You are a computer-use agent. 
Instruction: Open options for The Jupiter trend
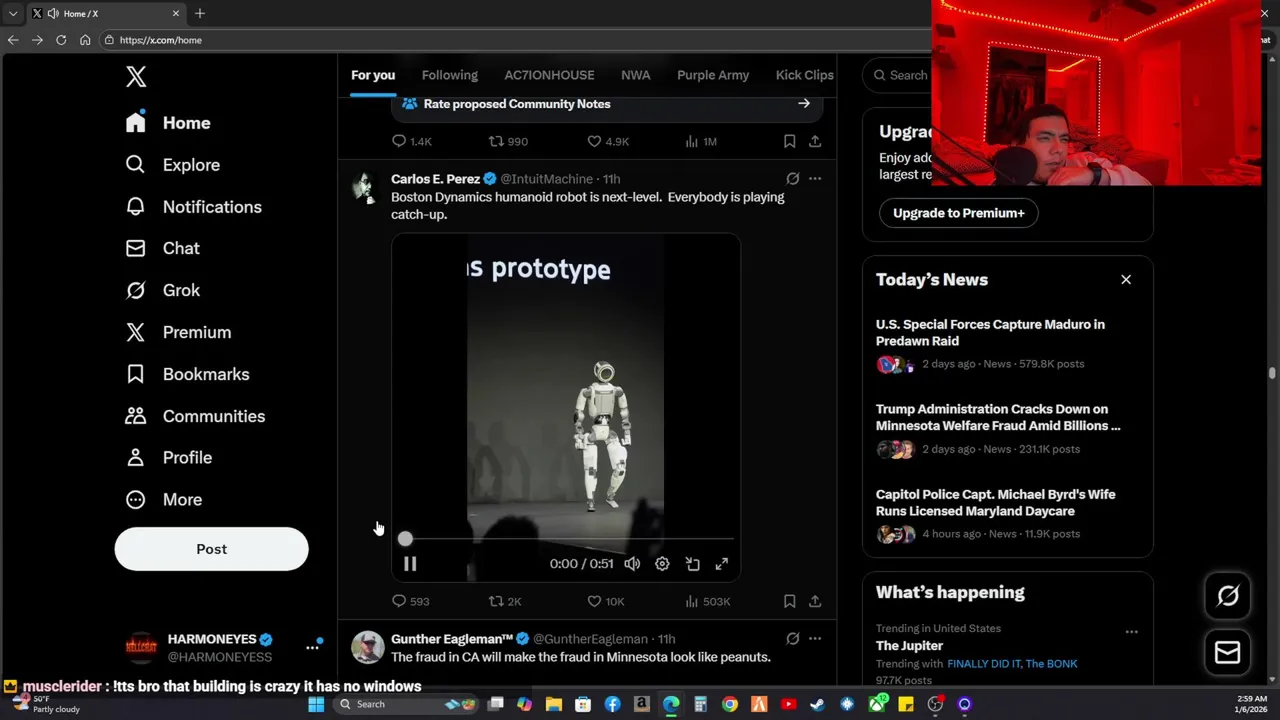pyautogui.click(x=1131, y=632)
